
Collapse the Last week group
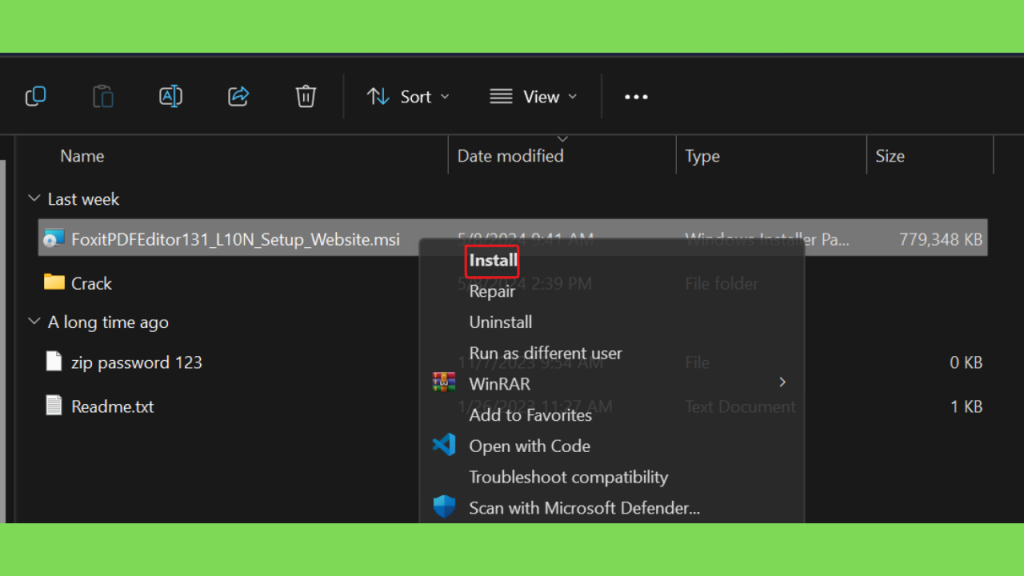(34, 199)
